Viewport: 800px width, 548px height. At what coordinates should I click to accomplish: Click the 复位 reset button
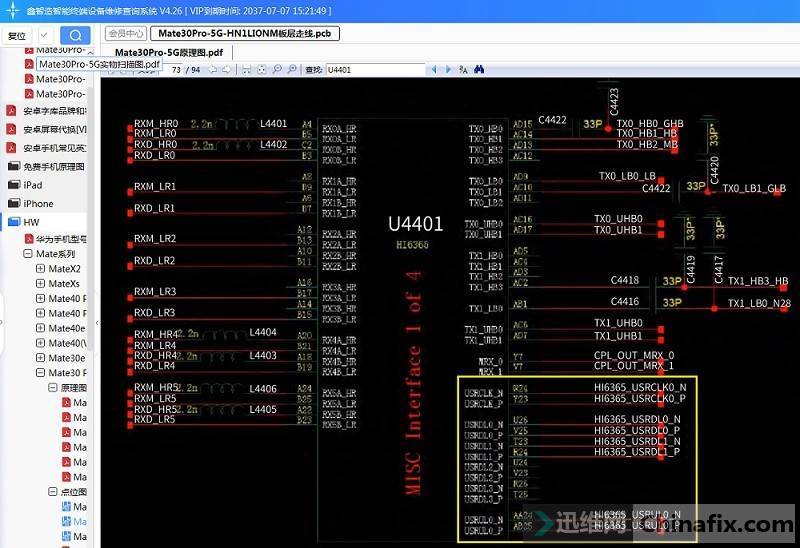tap(17, 36)
